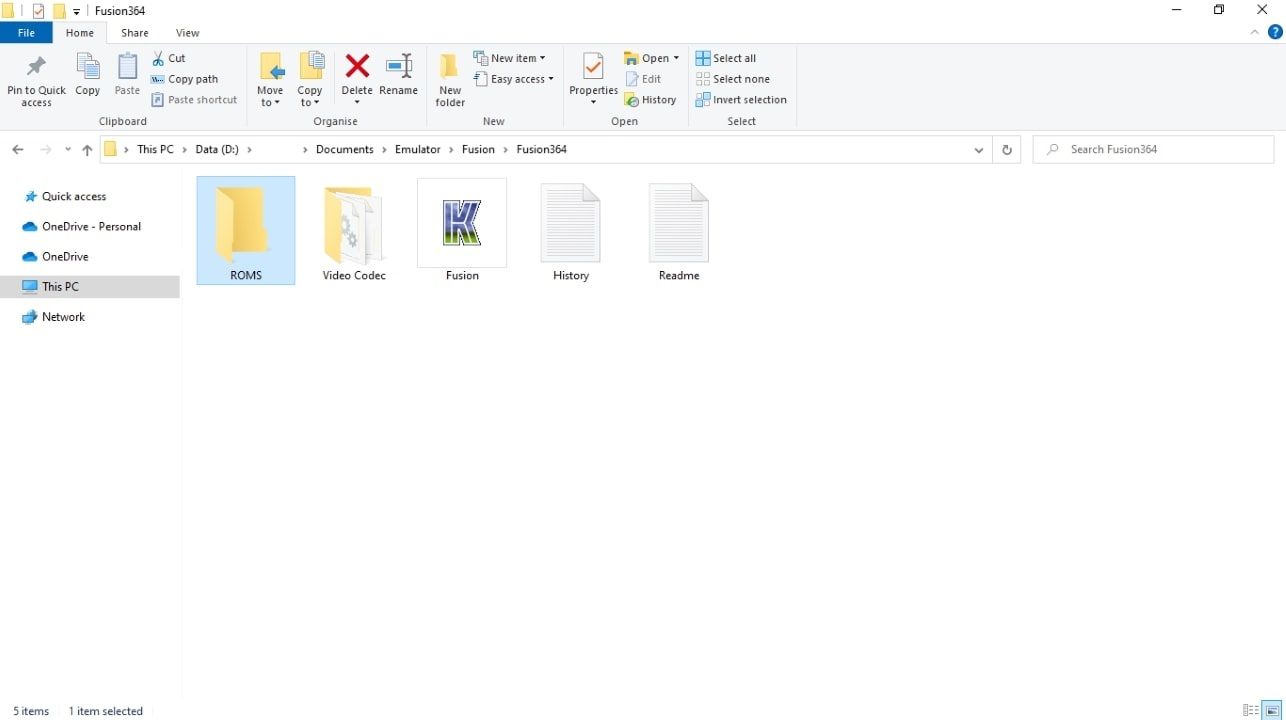Expand the chevron after Documents in the address bar

[385, 150]
